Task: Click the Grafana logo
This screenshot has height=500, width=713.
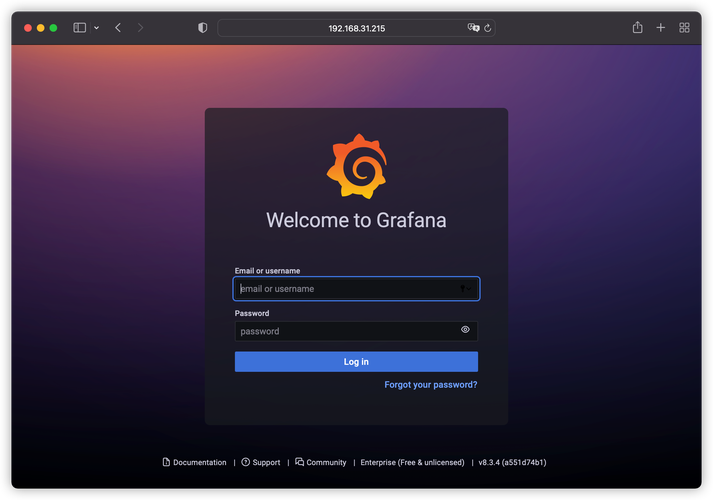Action: [356, 166]
